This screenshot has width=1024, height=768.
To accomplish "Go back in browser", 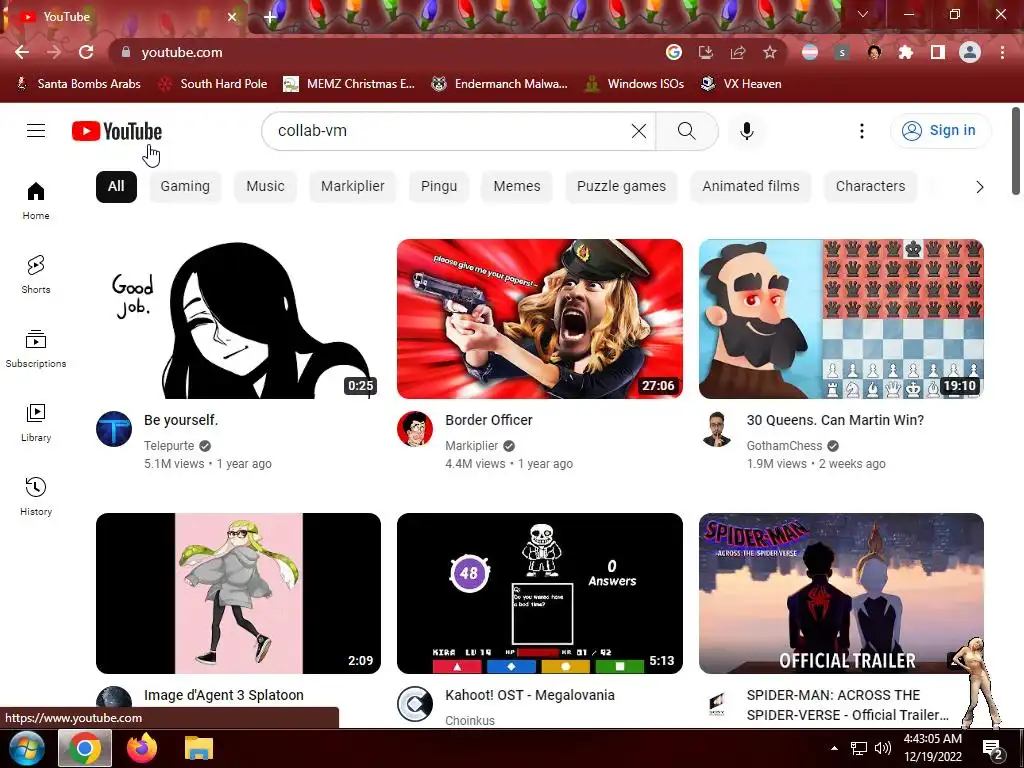I will (x=22, y=52).
